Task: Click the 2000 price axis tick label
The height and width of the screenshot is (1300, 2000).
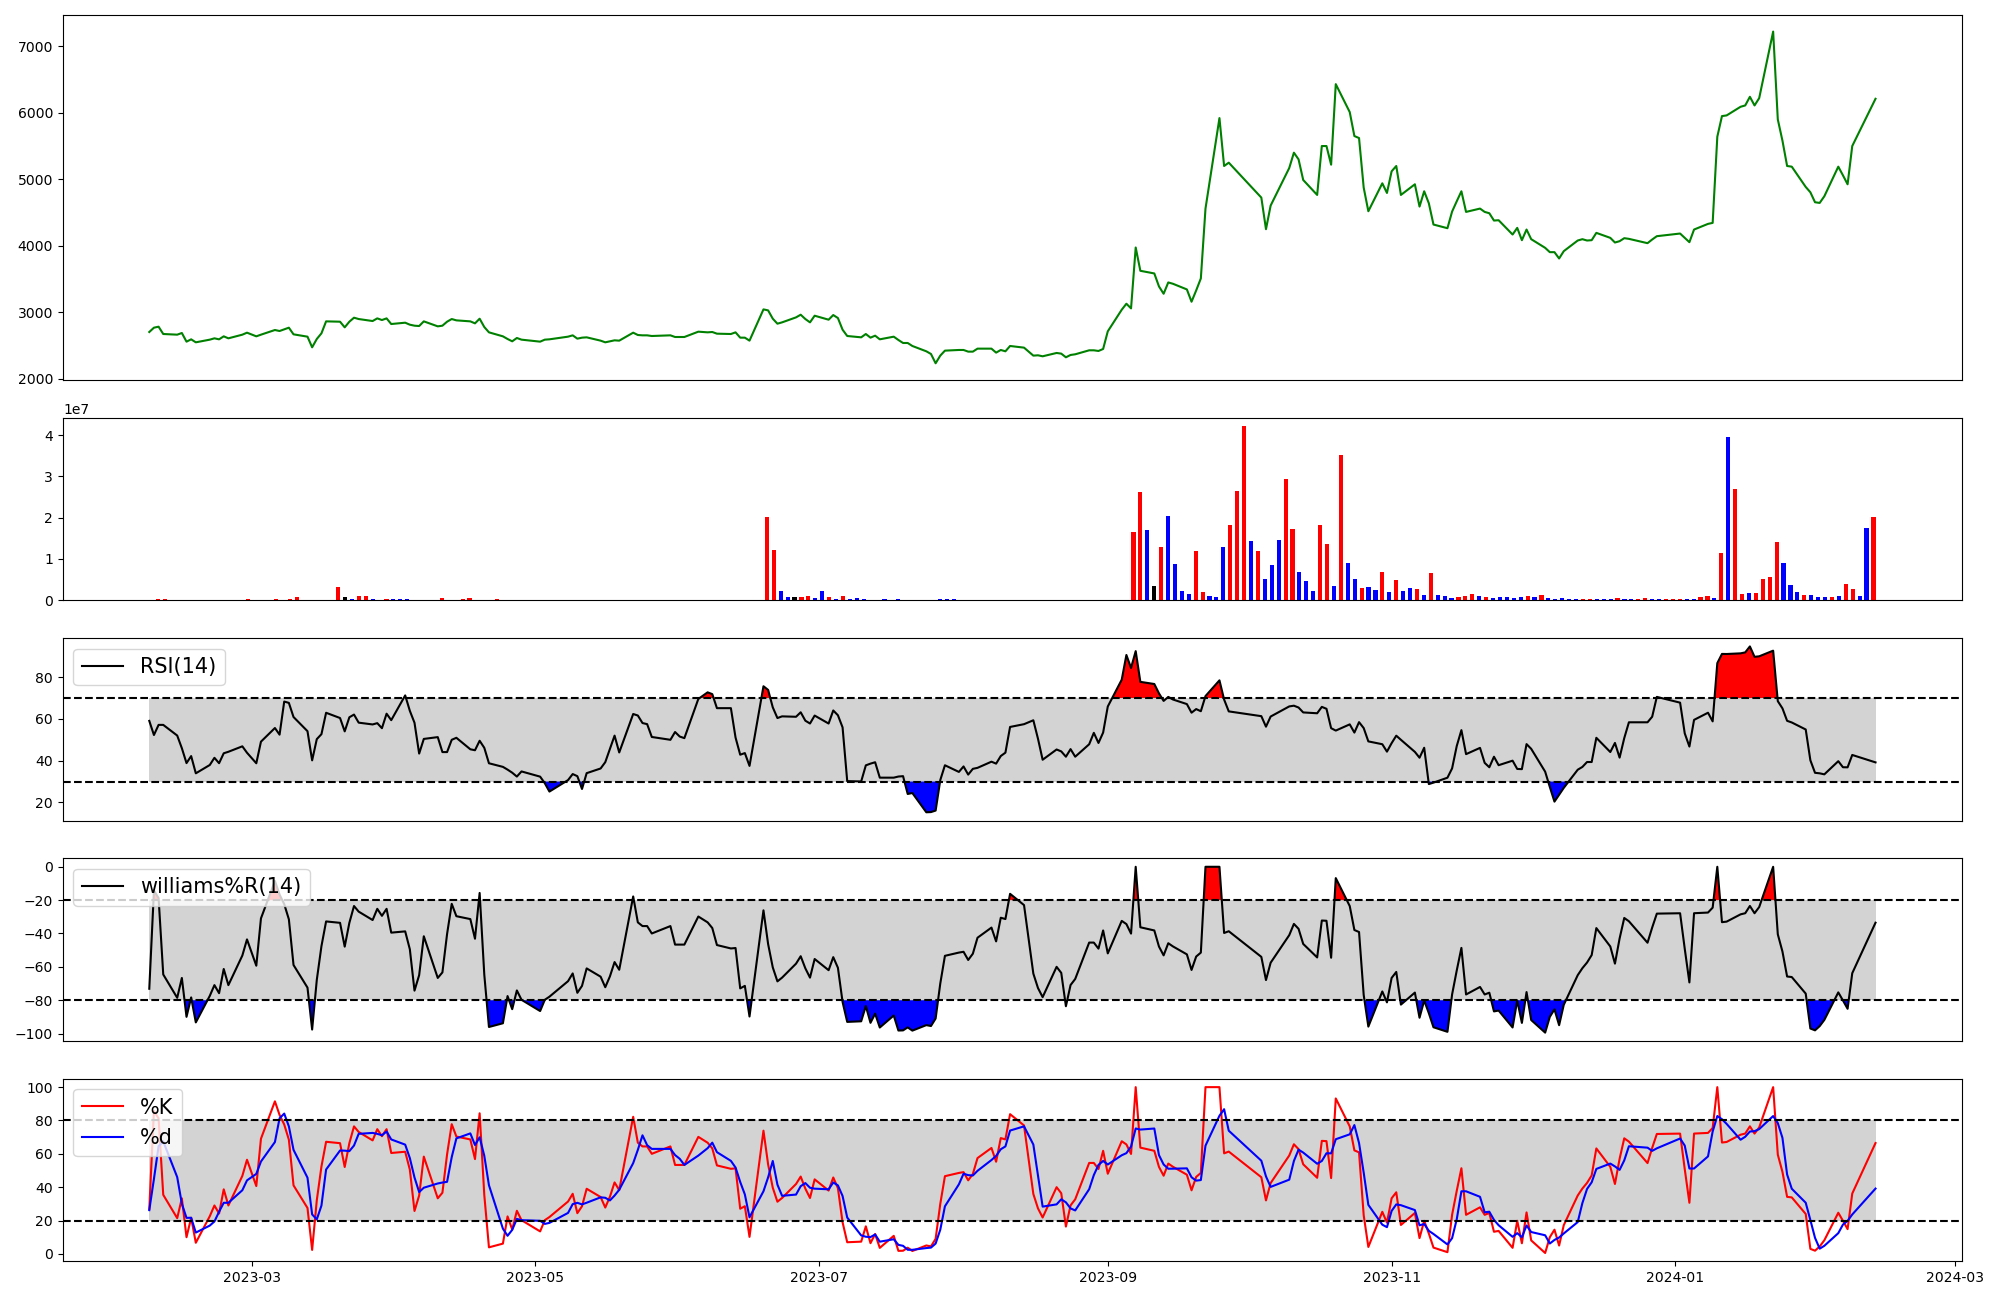Action: tap(37, 379)
